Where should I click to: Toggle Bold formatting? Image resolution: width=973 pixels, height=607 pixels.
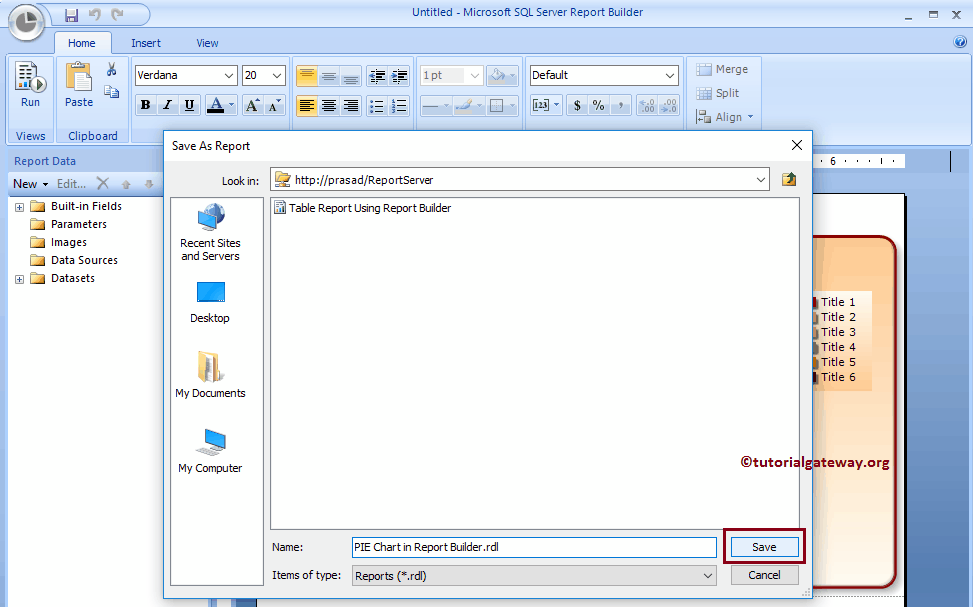pos(145,106)
